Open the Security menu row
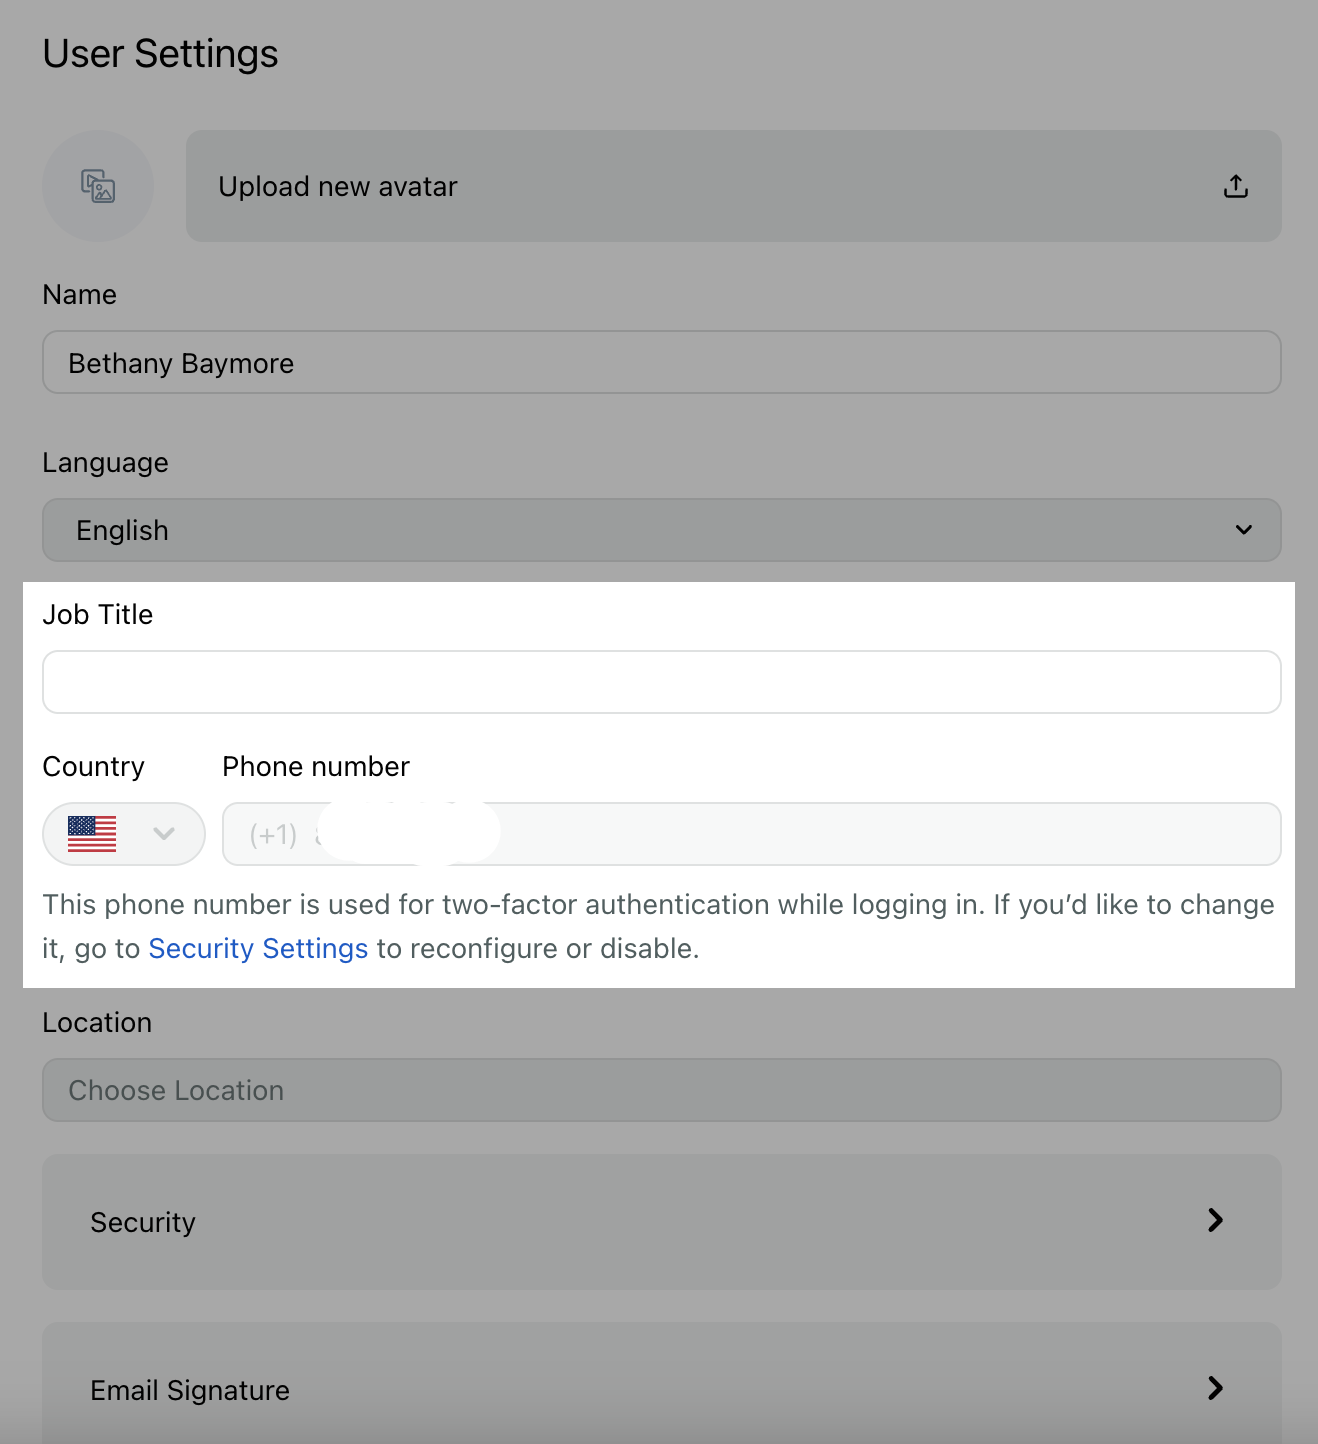The height and width of the screenshot is (1444, 1318). tap(662, 1222)
